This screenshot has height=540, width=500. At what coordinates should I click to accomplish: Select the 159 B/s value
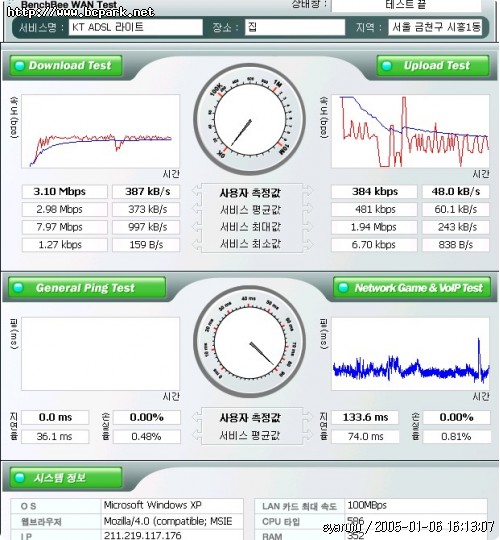click(x=146, y=245)
